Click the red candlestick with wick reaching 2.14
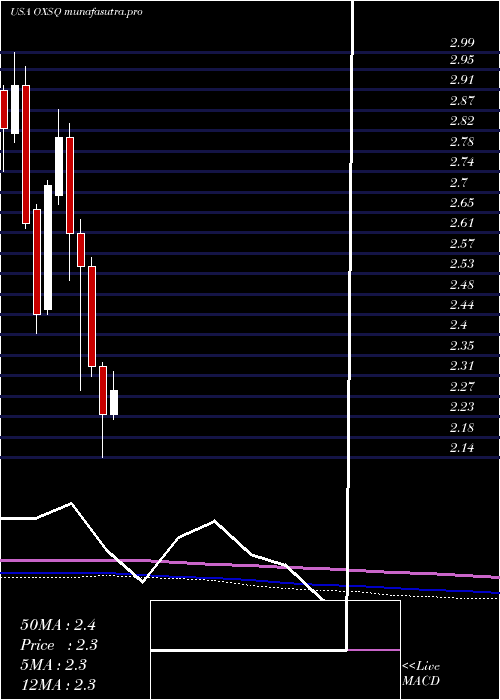Screen dimensions: 500x700 pos(103,391)
